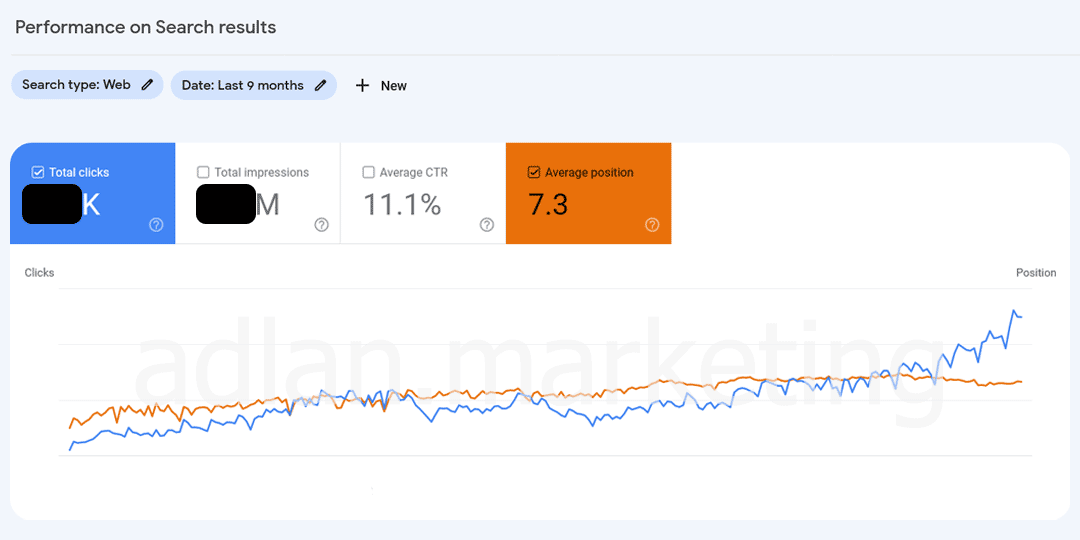The height and width of the screenshot is (540, 1080).
Task: Tick the Average CTR checkbox
Action: point(369,172)
